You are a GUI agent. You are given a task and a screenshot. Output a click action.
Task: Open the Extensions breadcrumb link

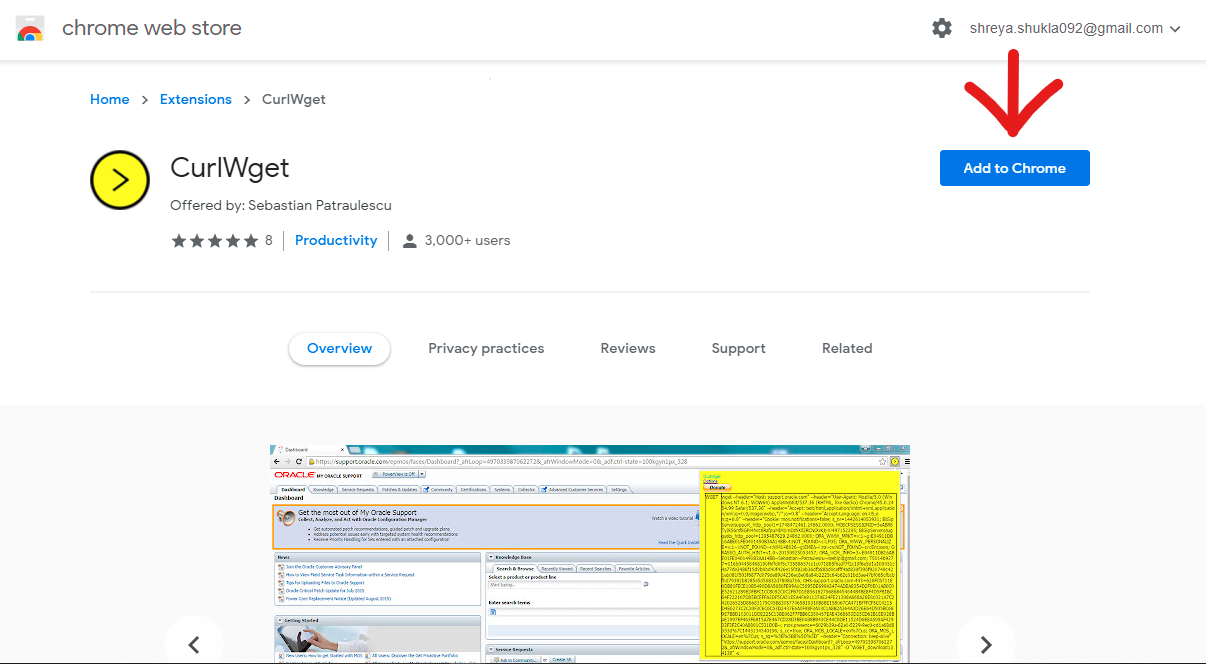pos(196,99)
